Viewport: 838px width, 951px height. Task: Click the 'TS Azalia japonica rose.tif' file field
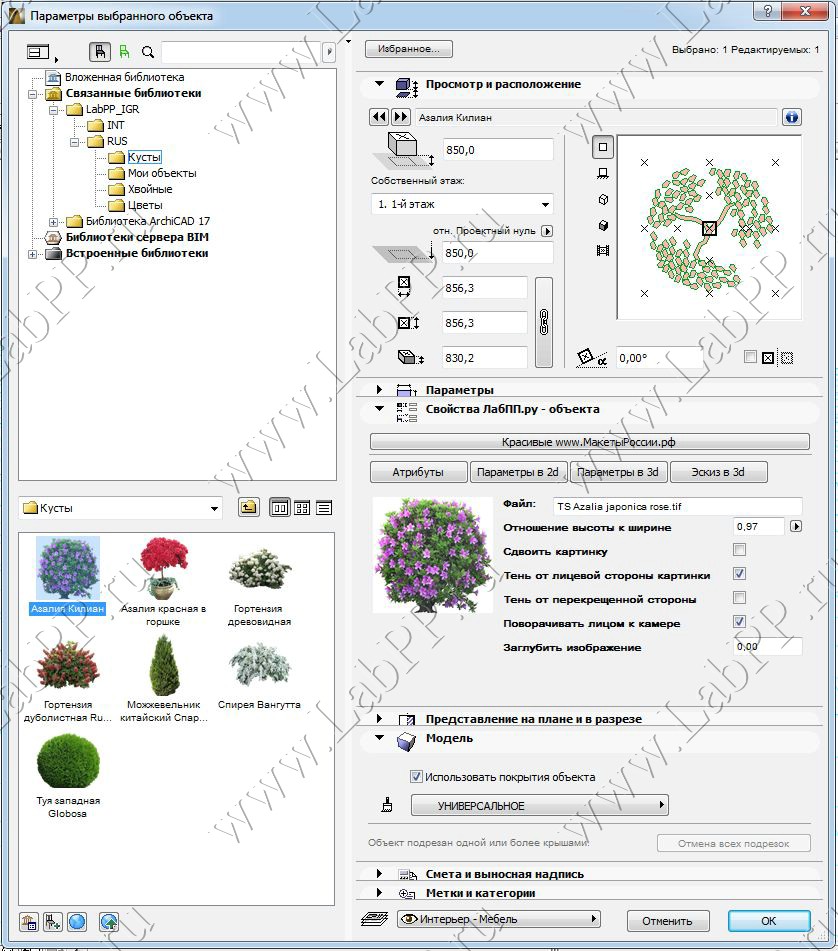coord(677,506)
